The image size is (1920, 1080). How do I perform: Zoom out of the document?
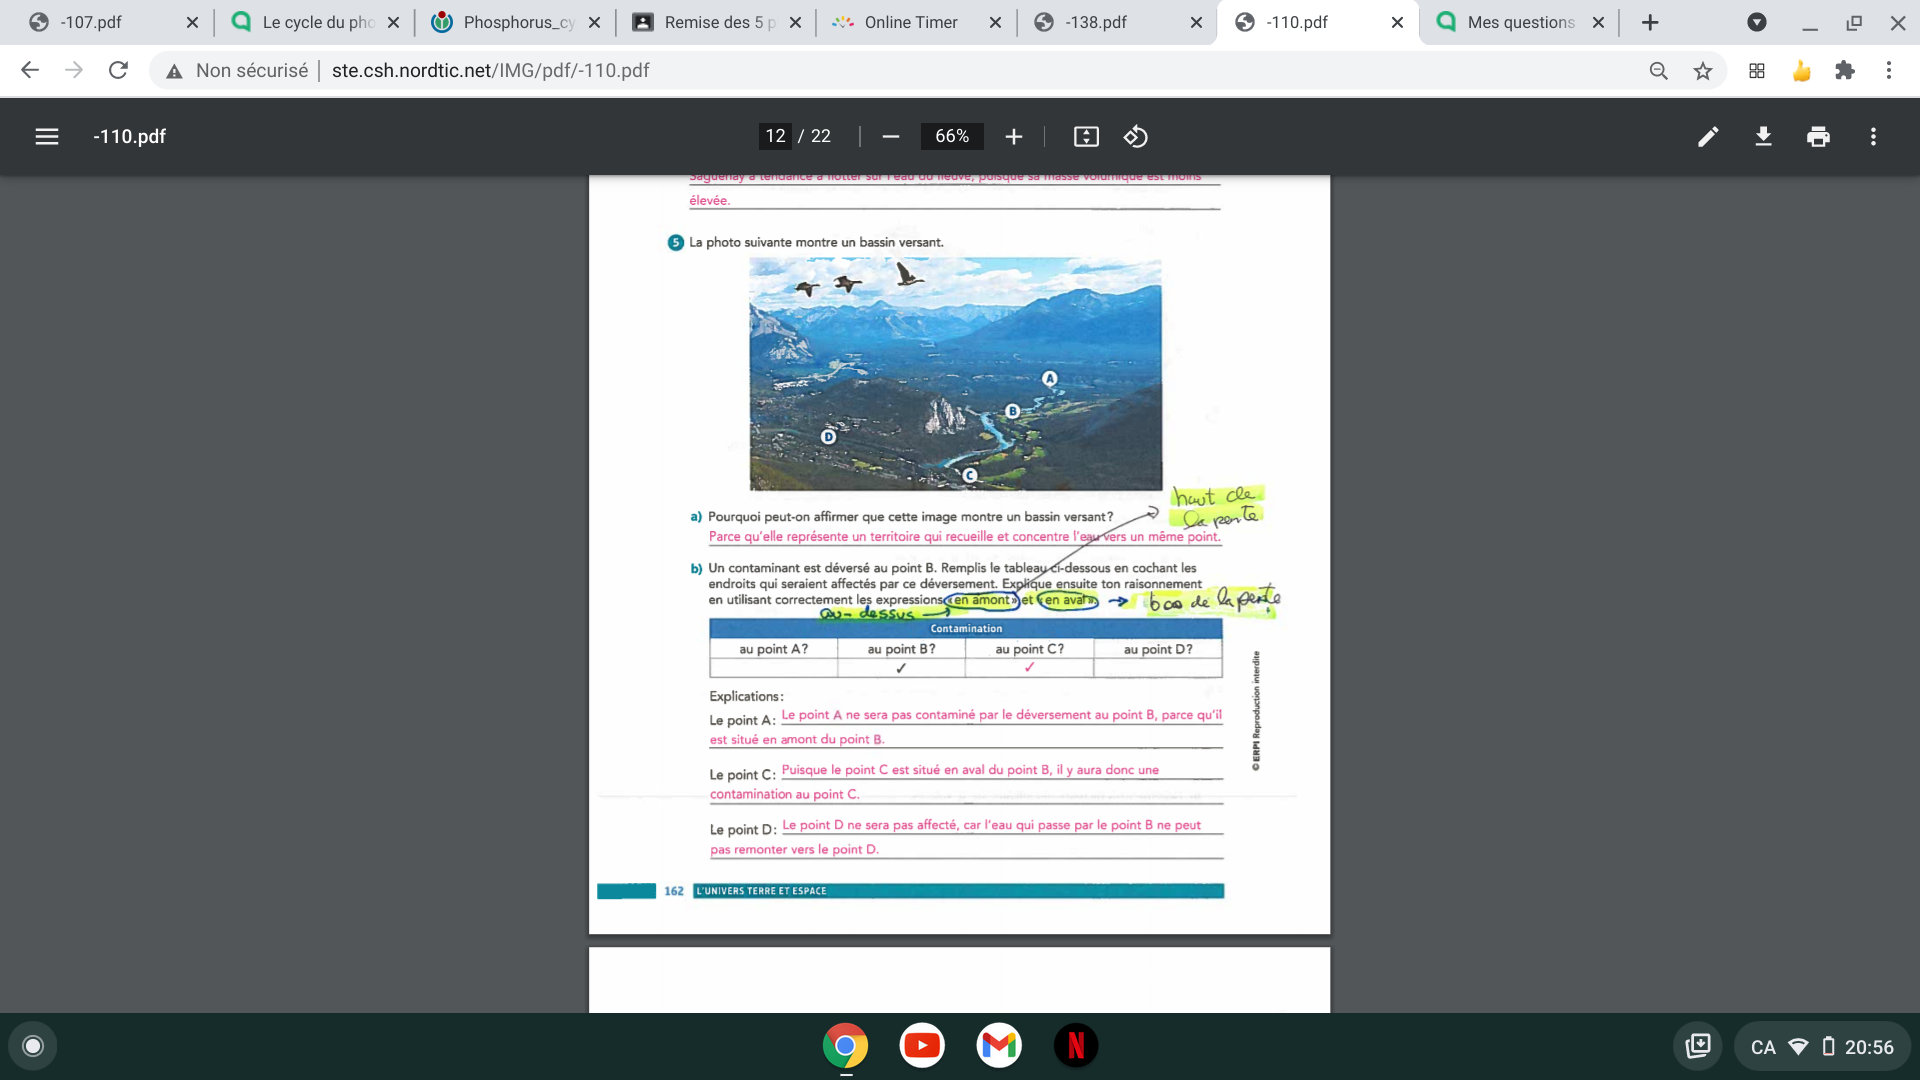[x=890, y=137]
